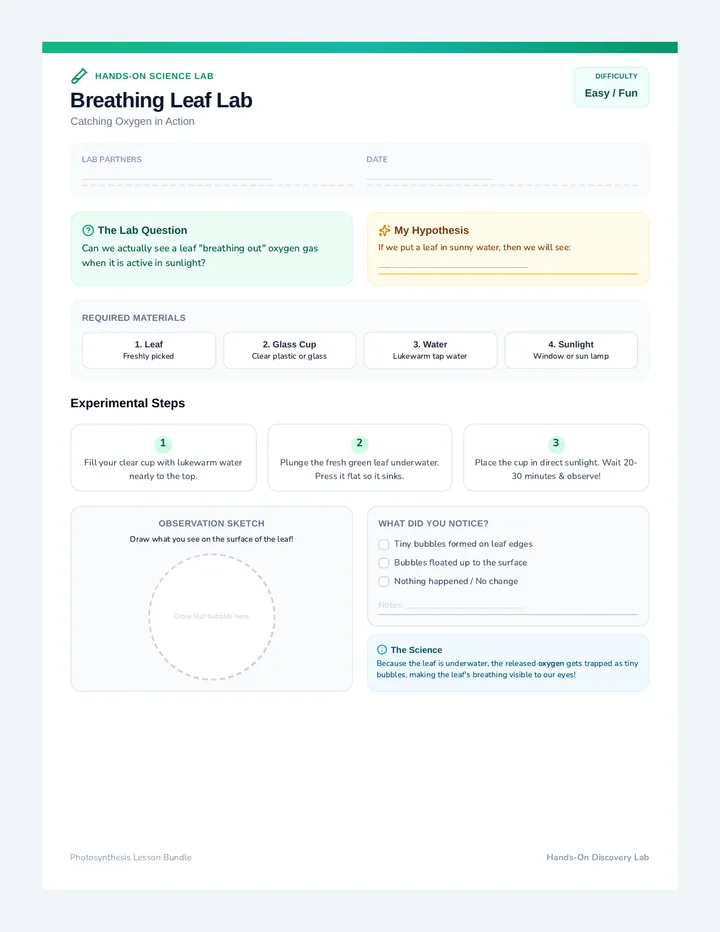Click the 'Photosynthesis Lesson Bundle' footer text

(x=131, y=857)
